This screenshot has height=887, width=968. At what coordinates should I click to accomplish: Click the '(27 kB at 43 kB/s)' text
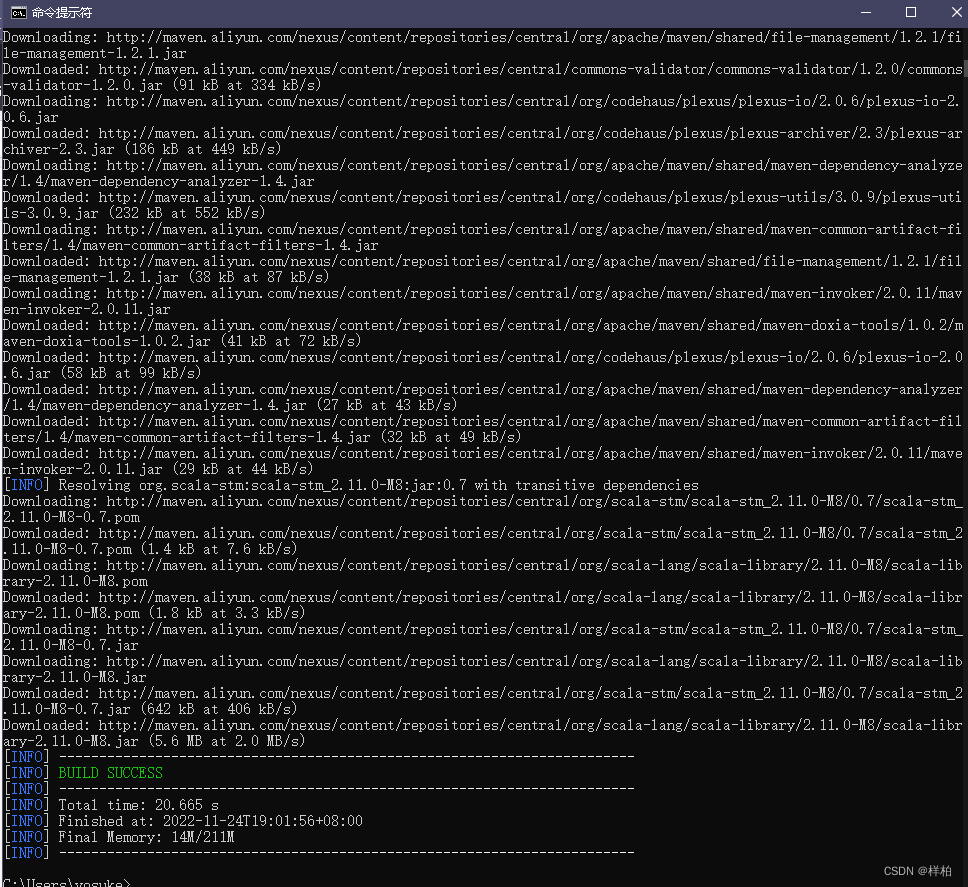(x=387, y=405)
